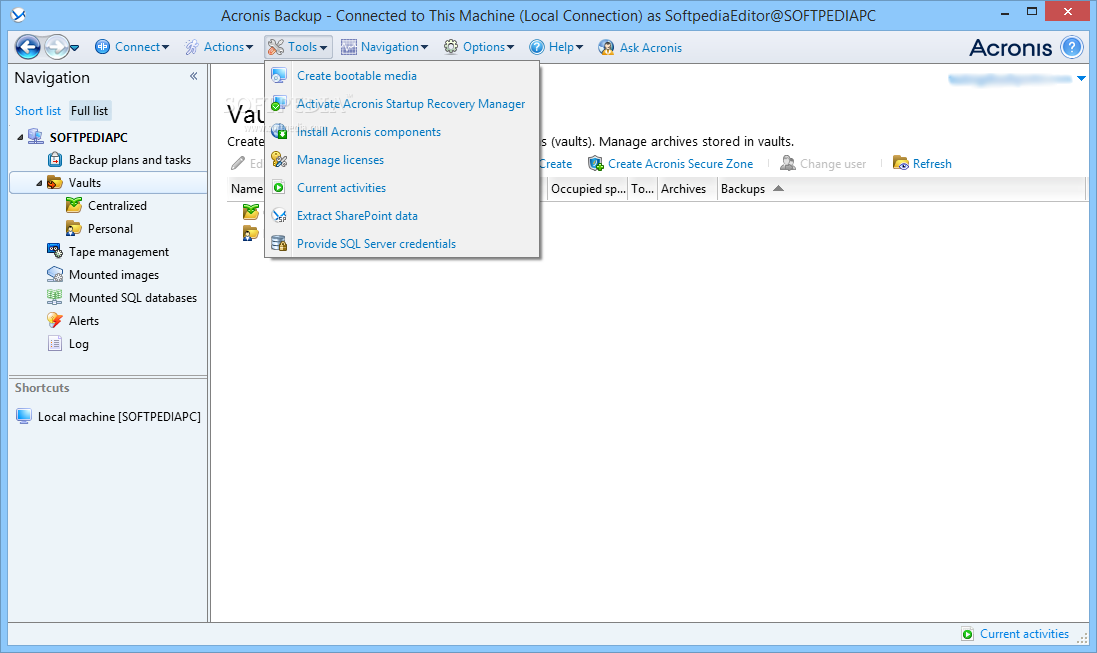Open the Actions menu

tap(218, 47)
